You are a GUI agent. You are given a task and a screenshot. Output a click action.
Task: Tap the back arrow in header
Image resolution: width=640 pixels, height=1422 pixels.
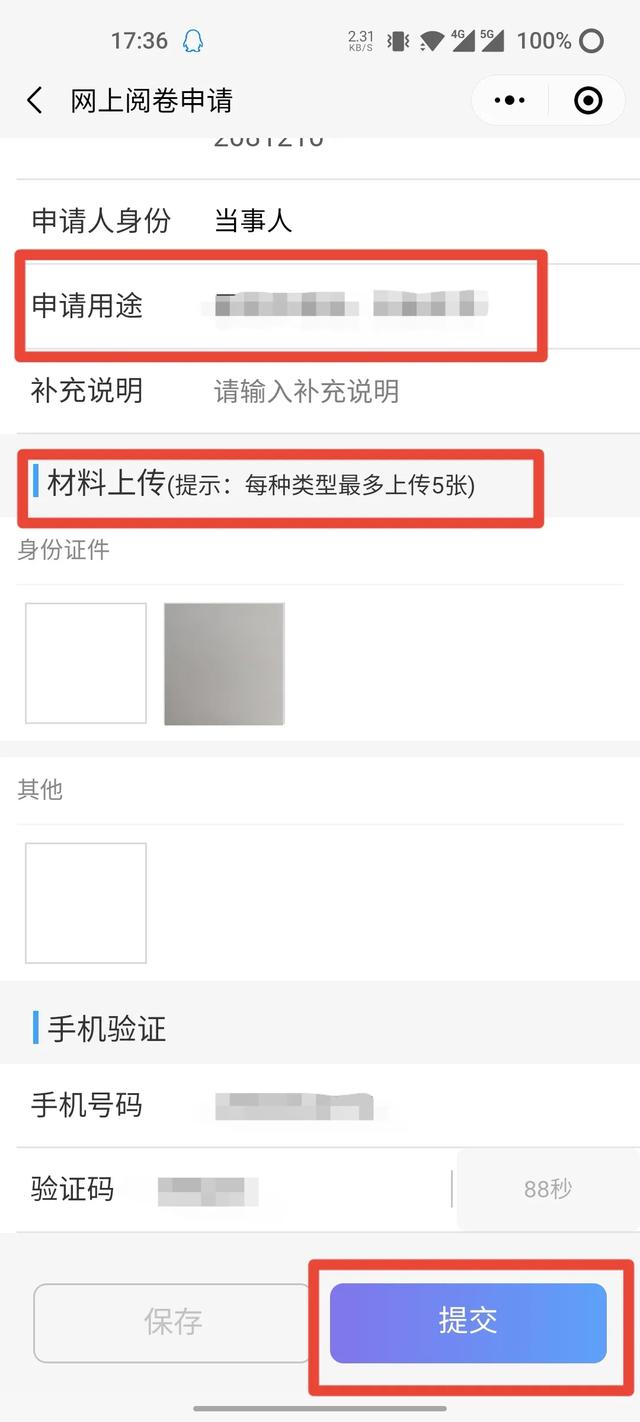coord(35,100)
